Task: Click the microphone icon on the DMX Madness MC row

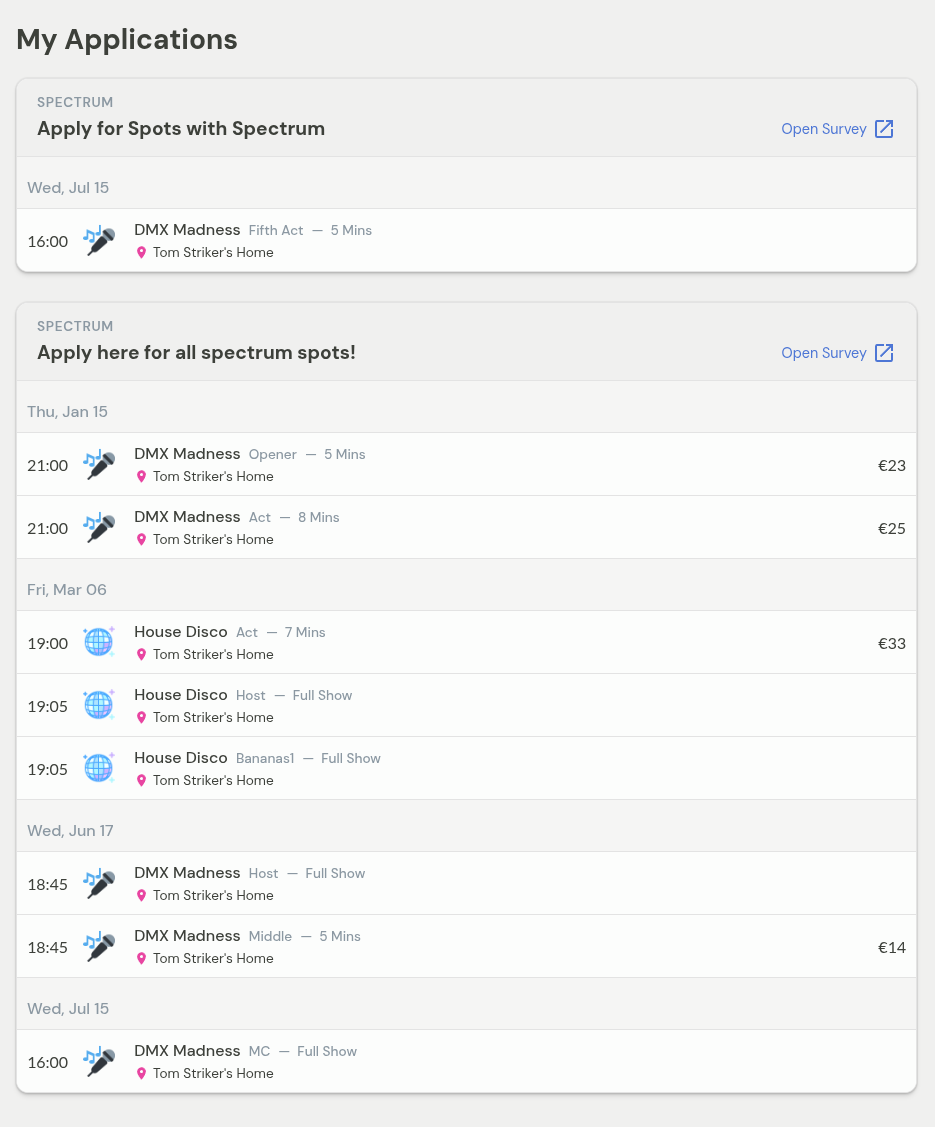Action: [99, 1061]
